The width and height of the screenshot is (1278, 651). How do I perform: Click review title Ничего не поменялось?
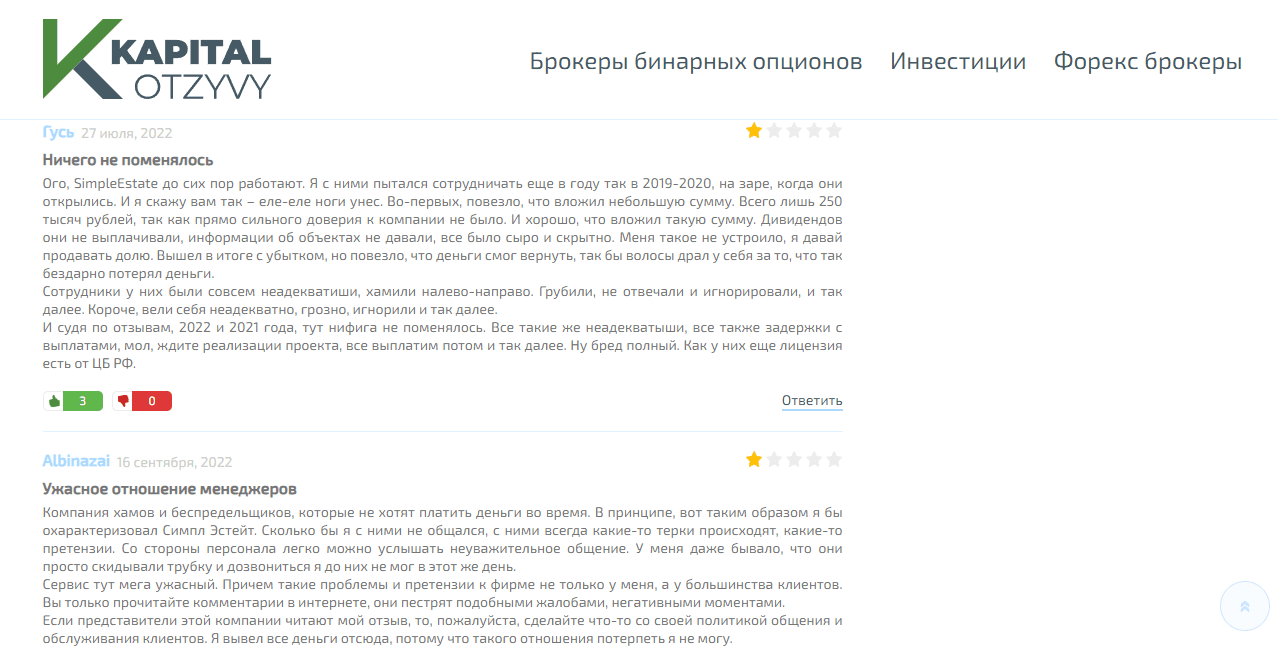click(x=128, y=160)
